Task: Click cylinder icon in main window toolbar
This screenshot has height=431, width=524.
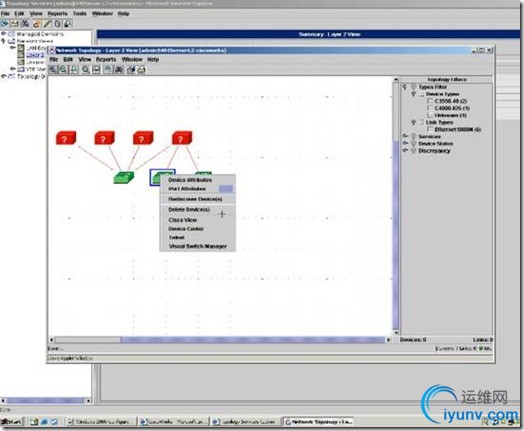Action: (57, 24)
